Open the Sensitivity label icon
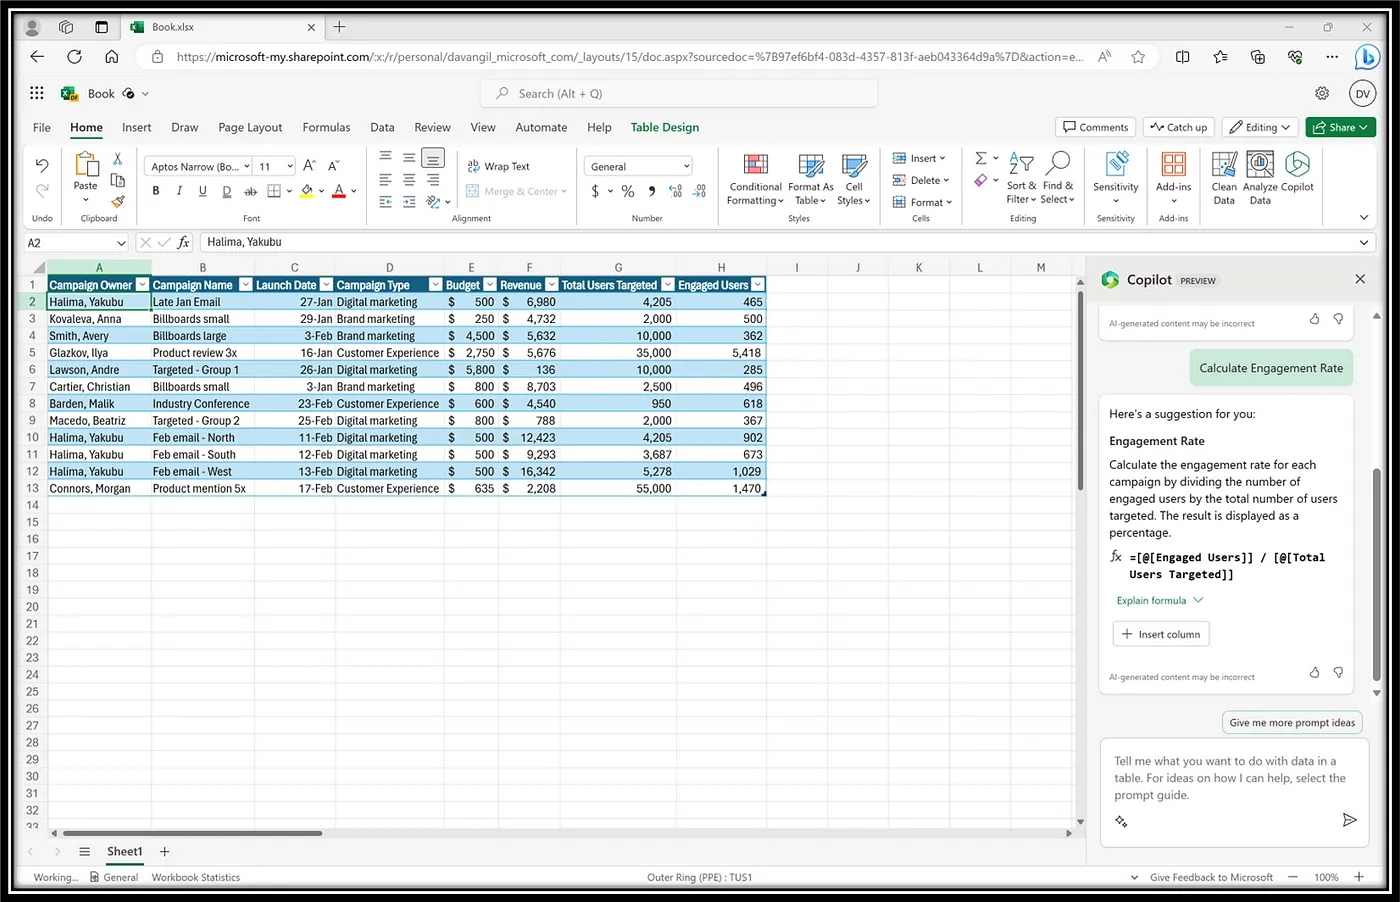1400x902 pixels. pos(1116,165)
